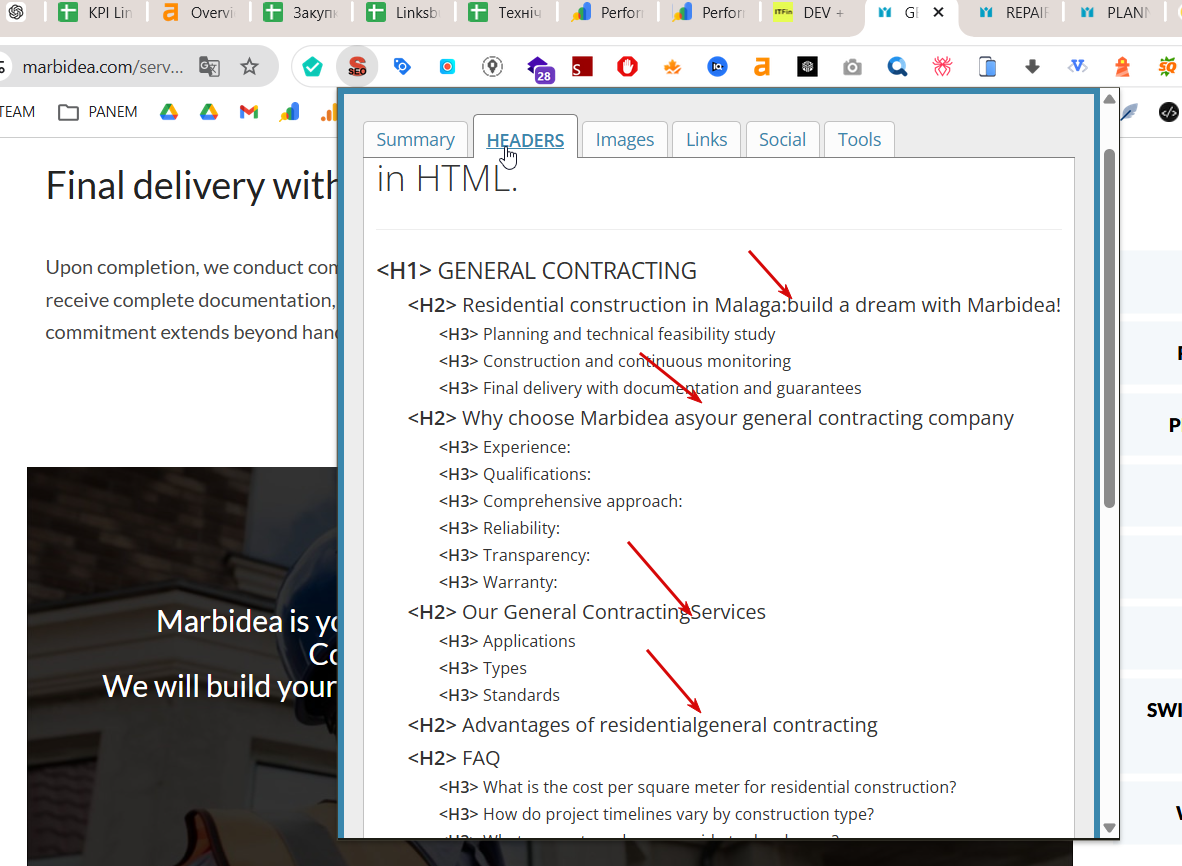
Task: Open the location pin extension
Action: click(x=492, y=67)
